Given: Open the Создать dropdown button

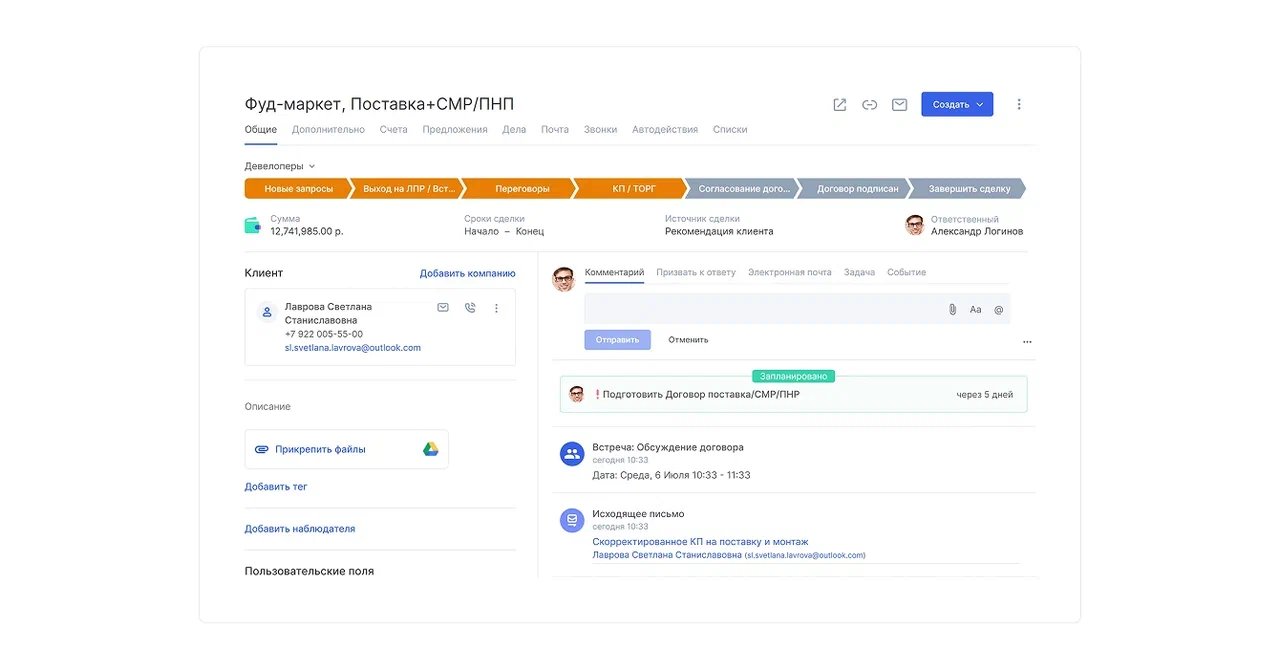Looking at the screenshot, I should [957, 105].
